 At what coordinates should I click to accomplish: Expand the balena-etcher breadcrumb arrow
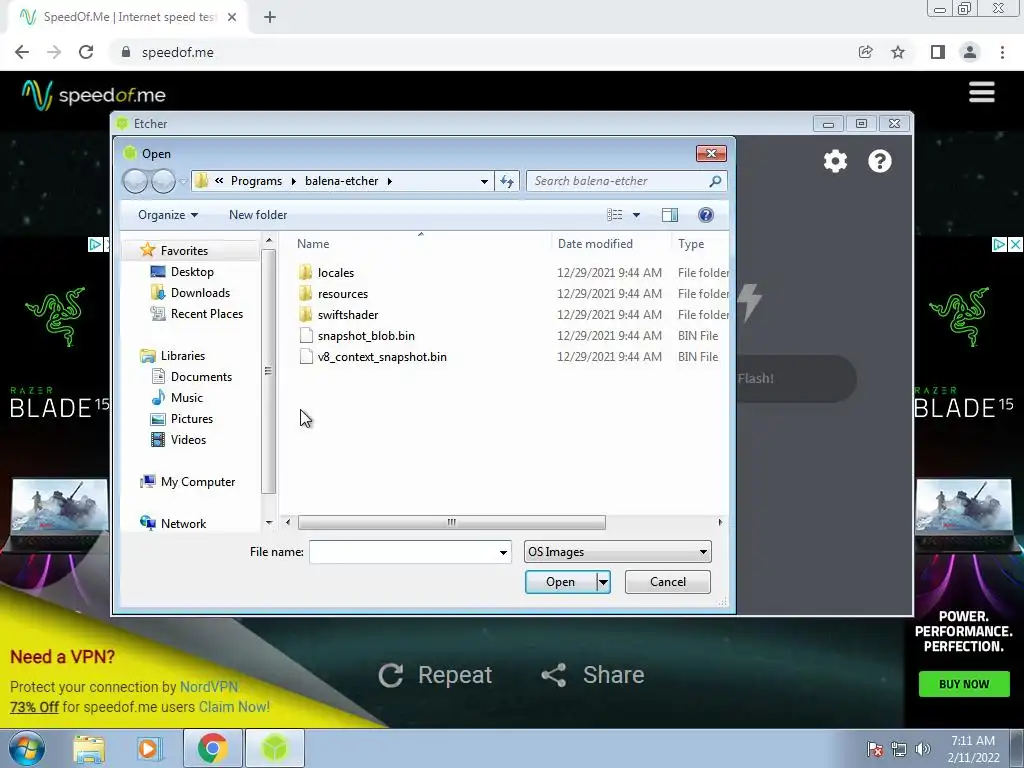tap(390, 181)
